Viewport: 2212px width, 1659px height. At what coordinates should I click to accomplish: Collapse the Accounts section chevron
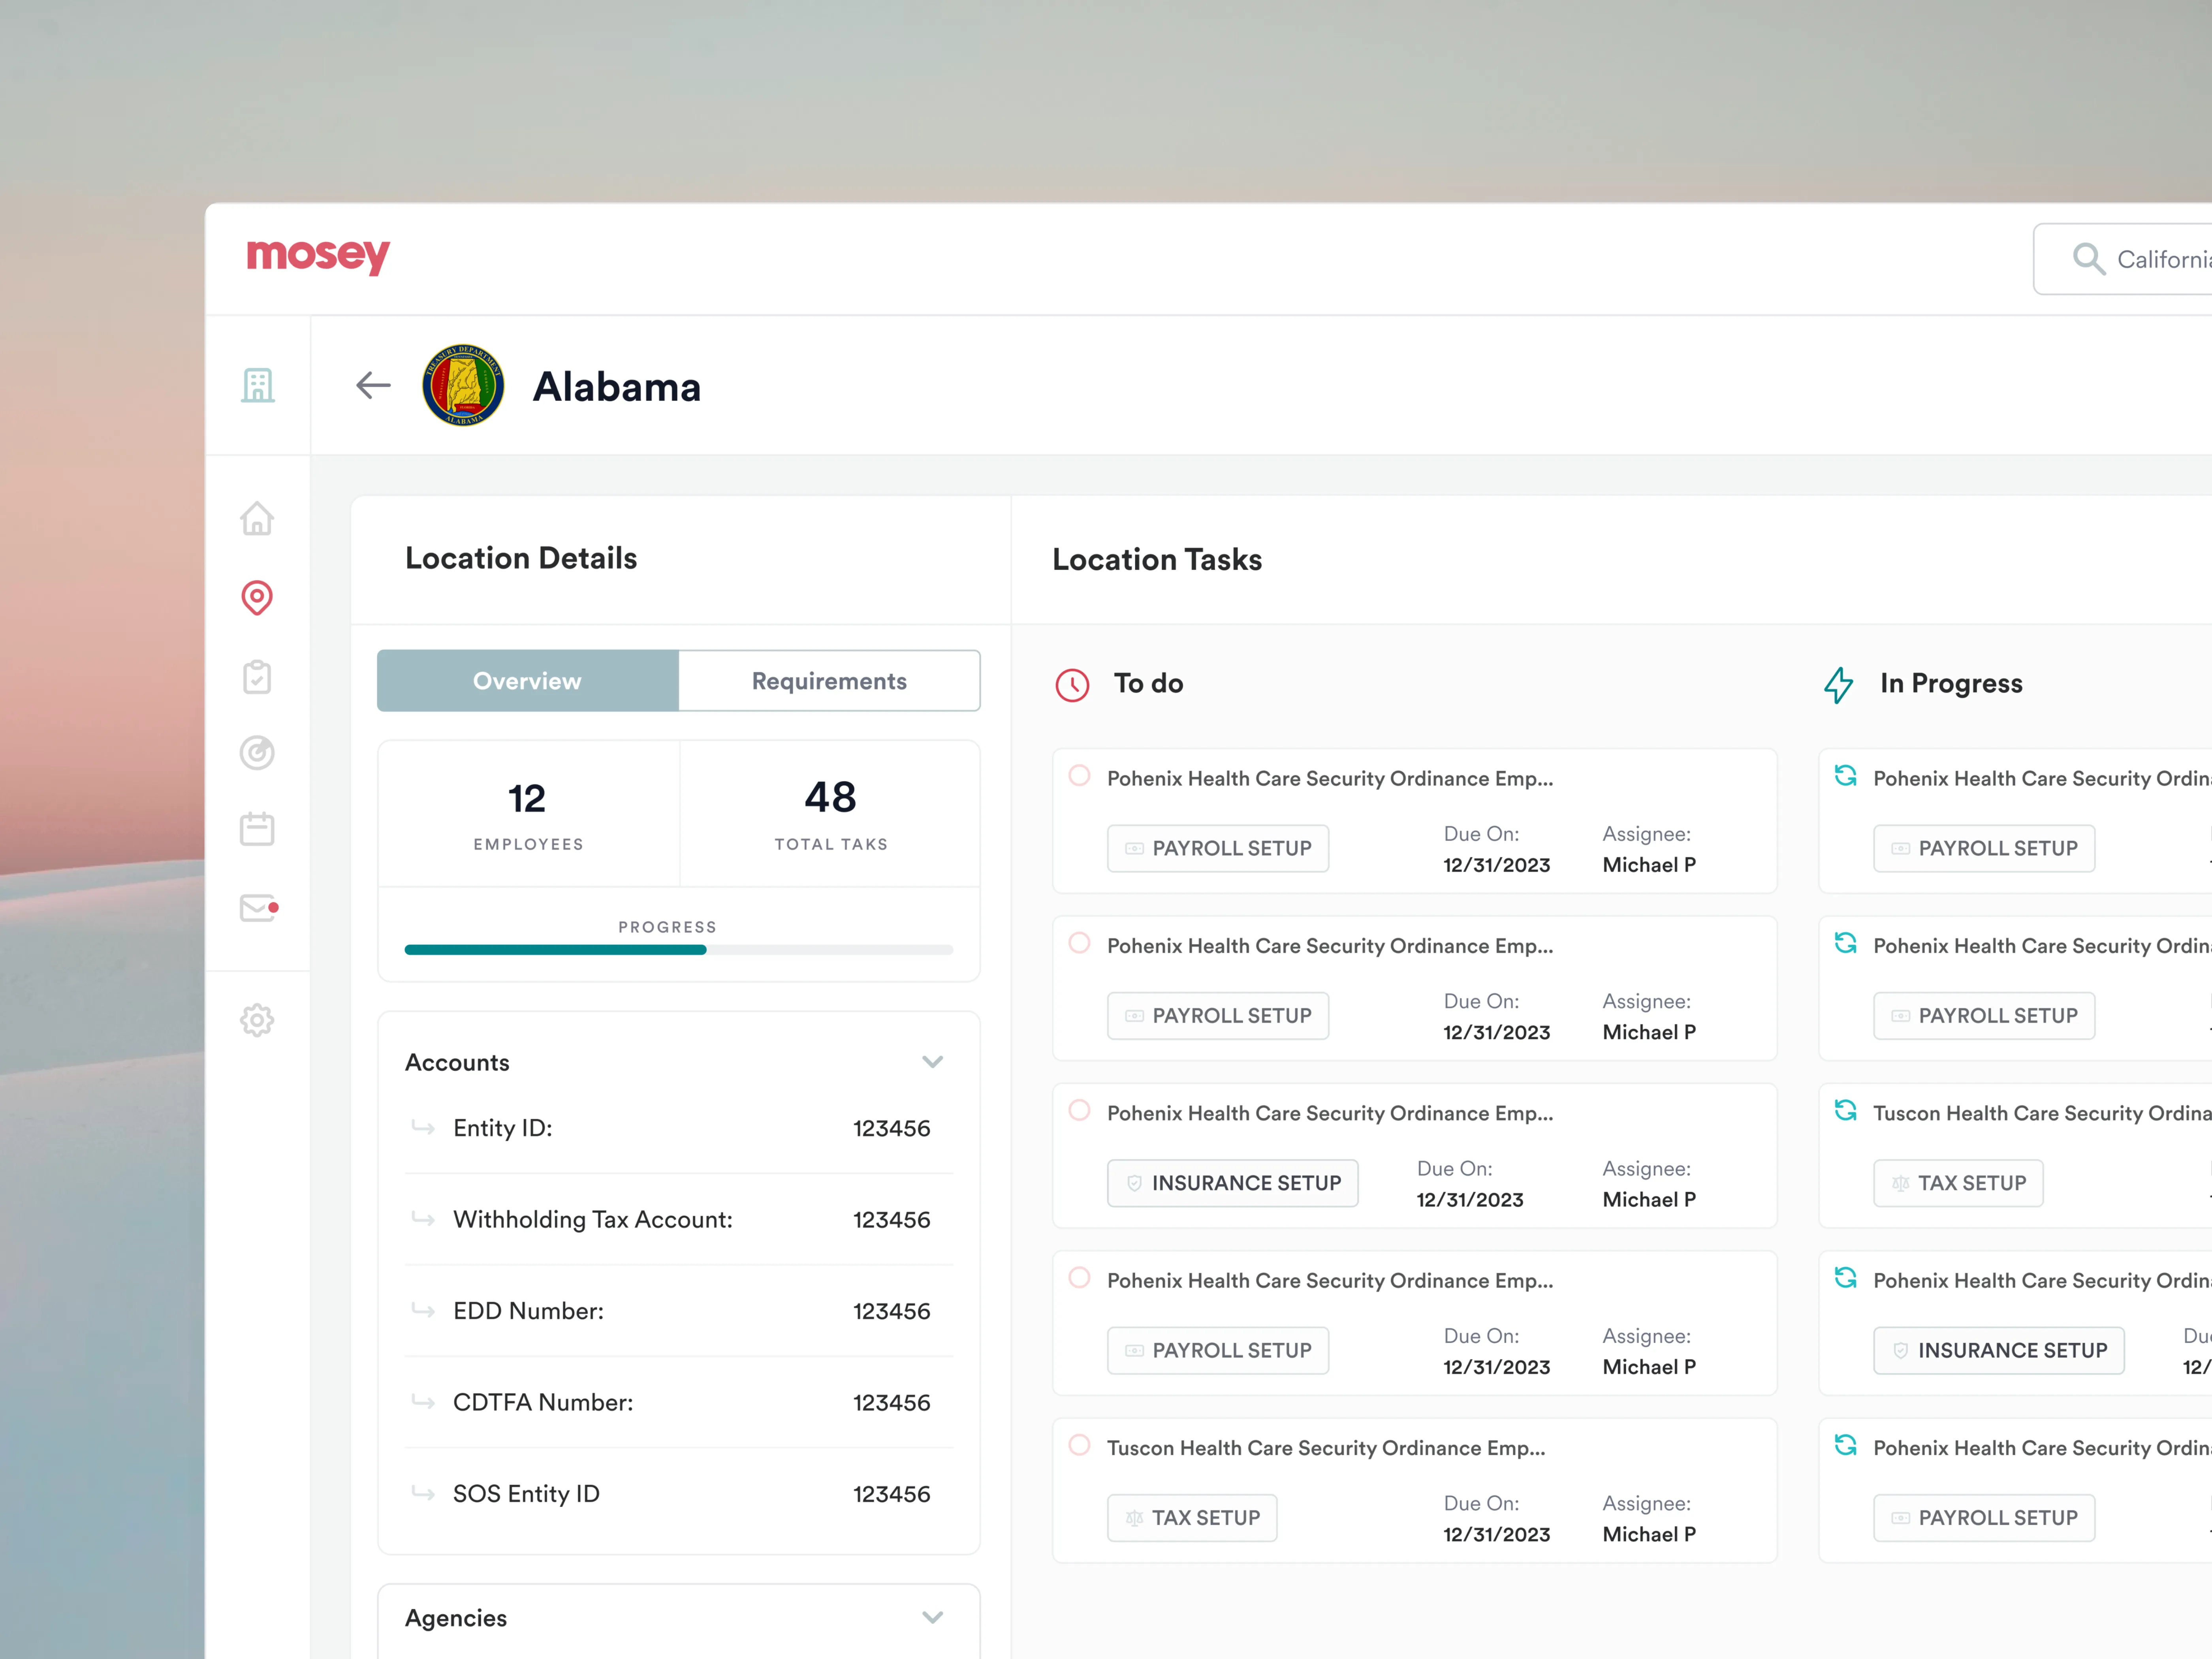932,1062
